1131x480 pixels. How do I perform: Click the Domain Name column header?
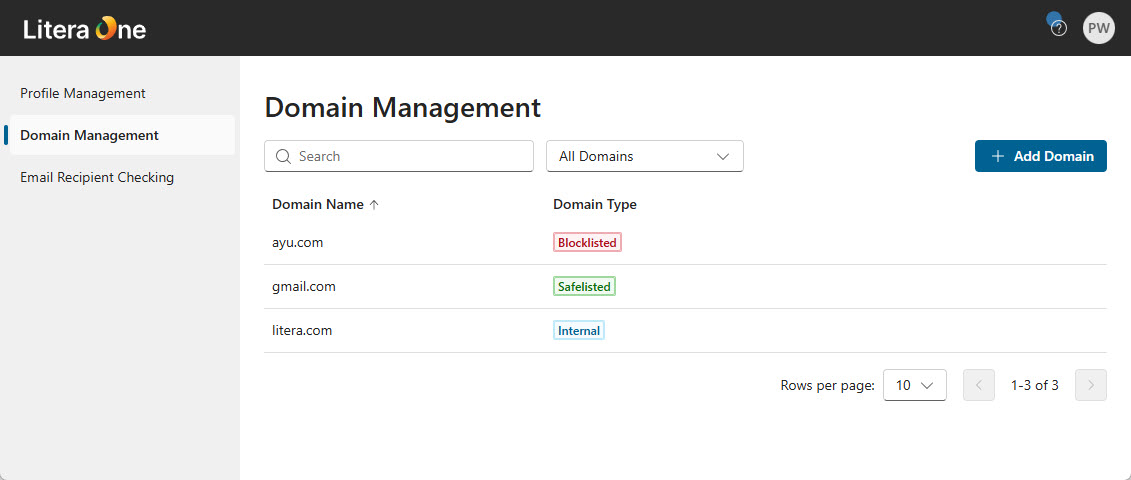pos(318,204)
